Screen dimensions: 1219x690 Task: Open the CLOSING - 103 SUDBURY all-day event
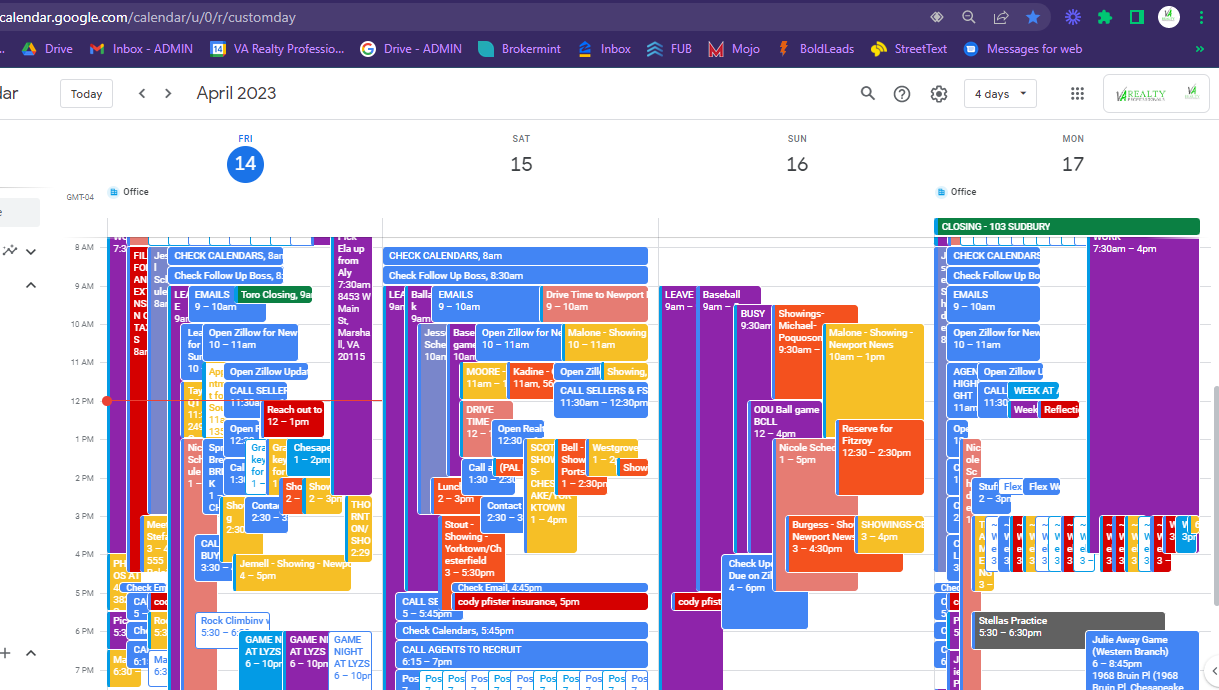click(1066, 227)
